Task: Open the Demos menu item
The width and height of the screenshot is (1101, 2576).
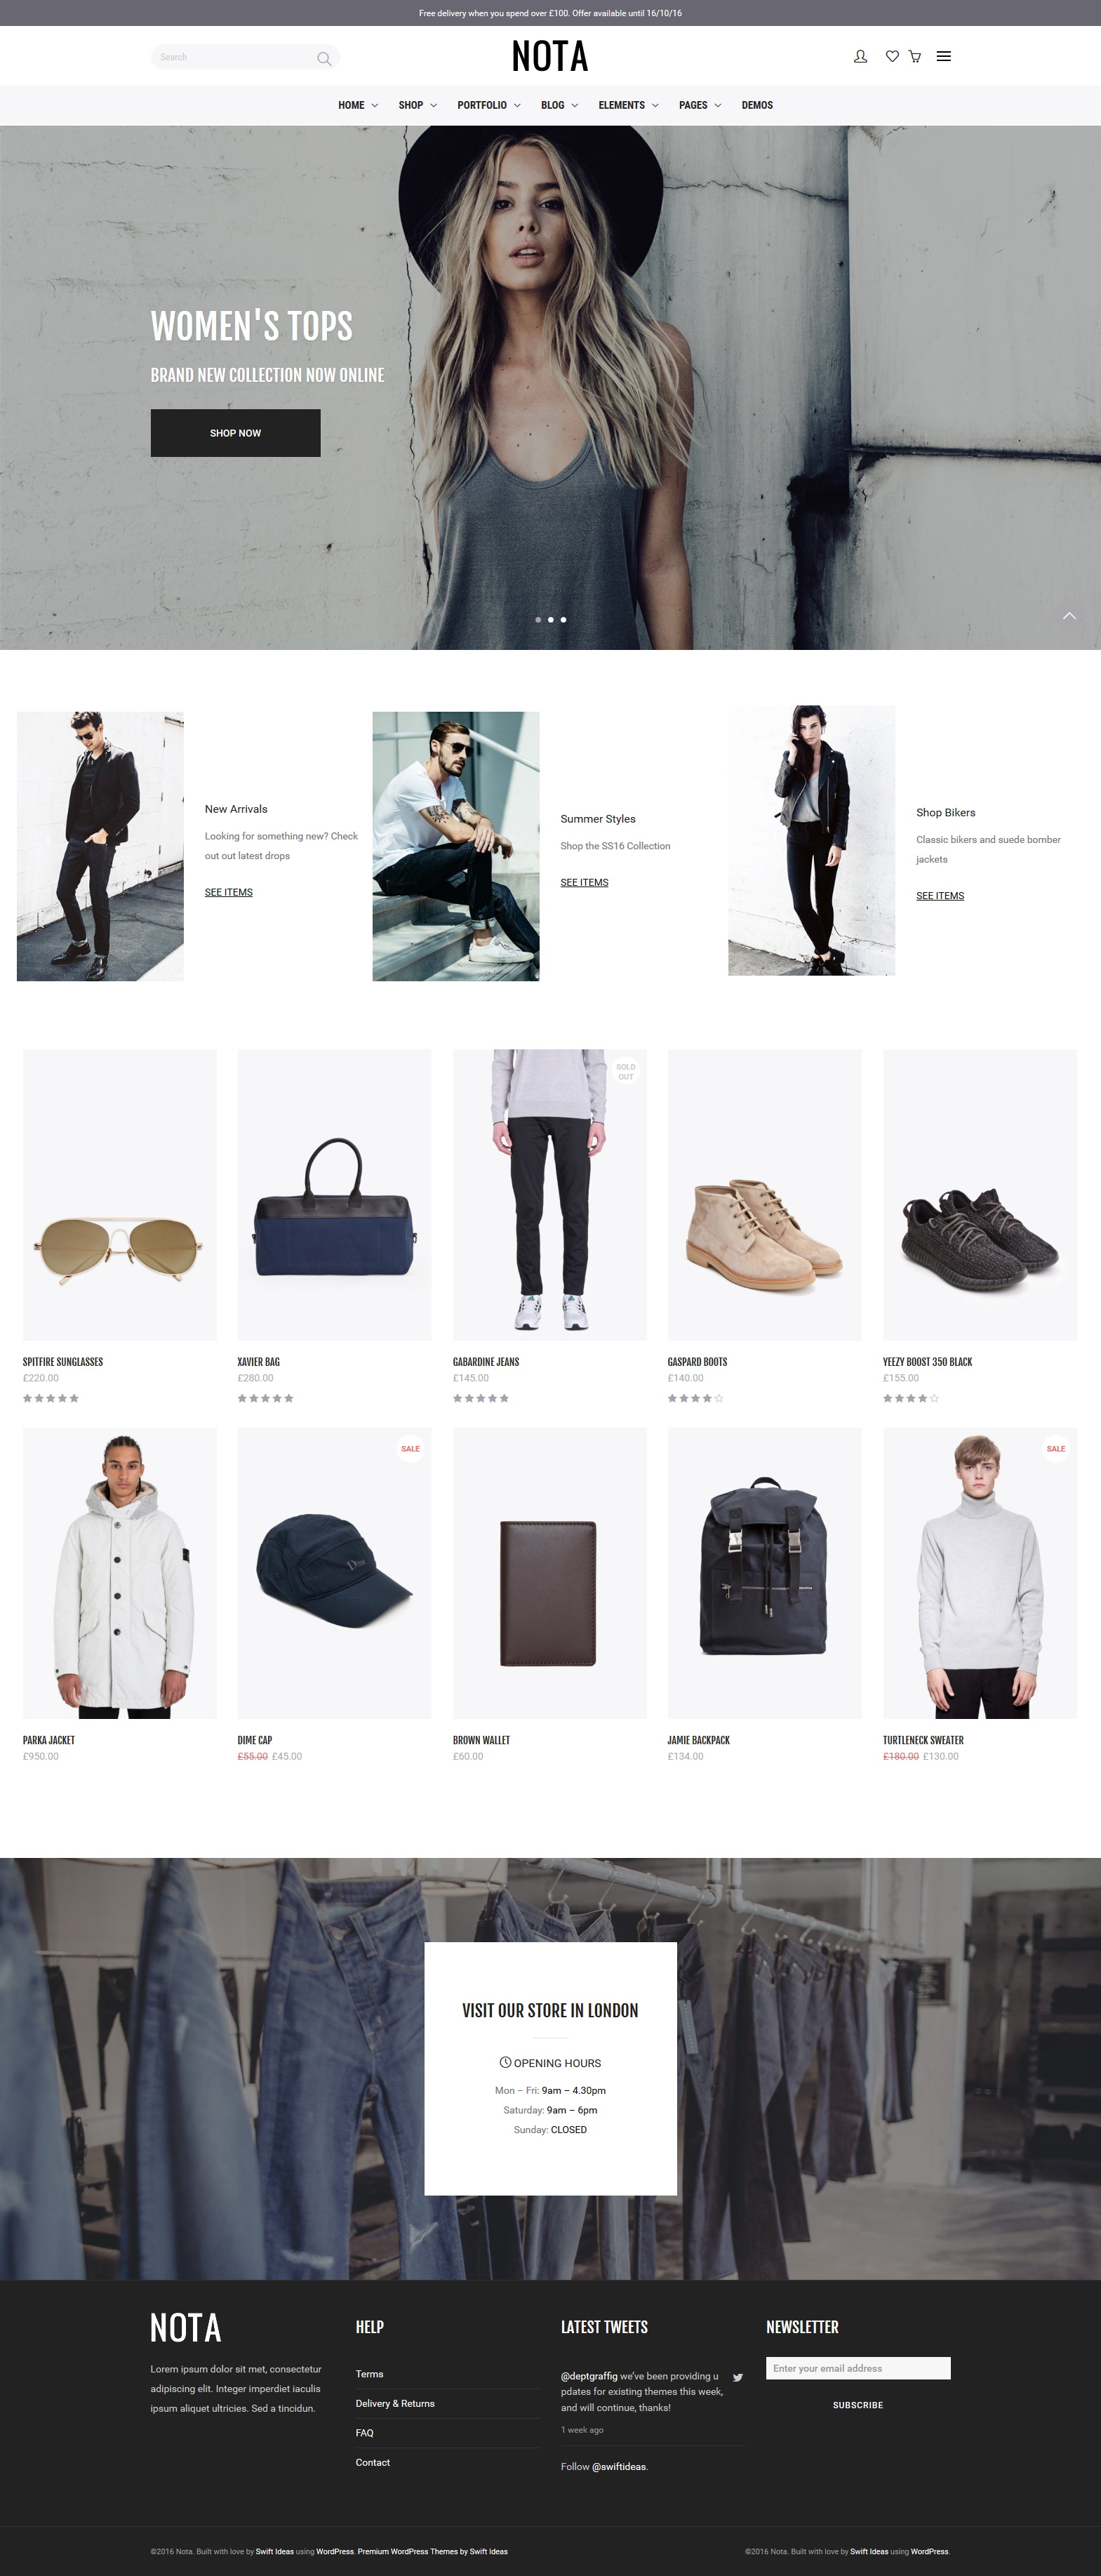Action: (757, 105)
